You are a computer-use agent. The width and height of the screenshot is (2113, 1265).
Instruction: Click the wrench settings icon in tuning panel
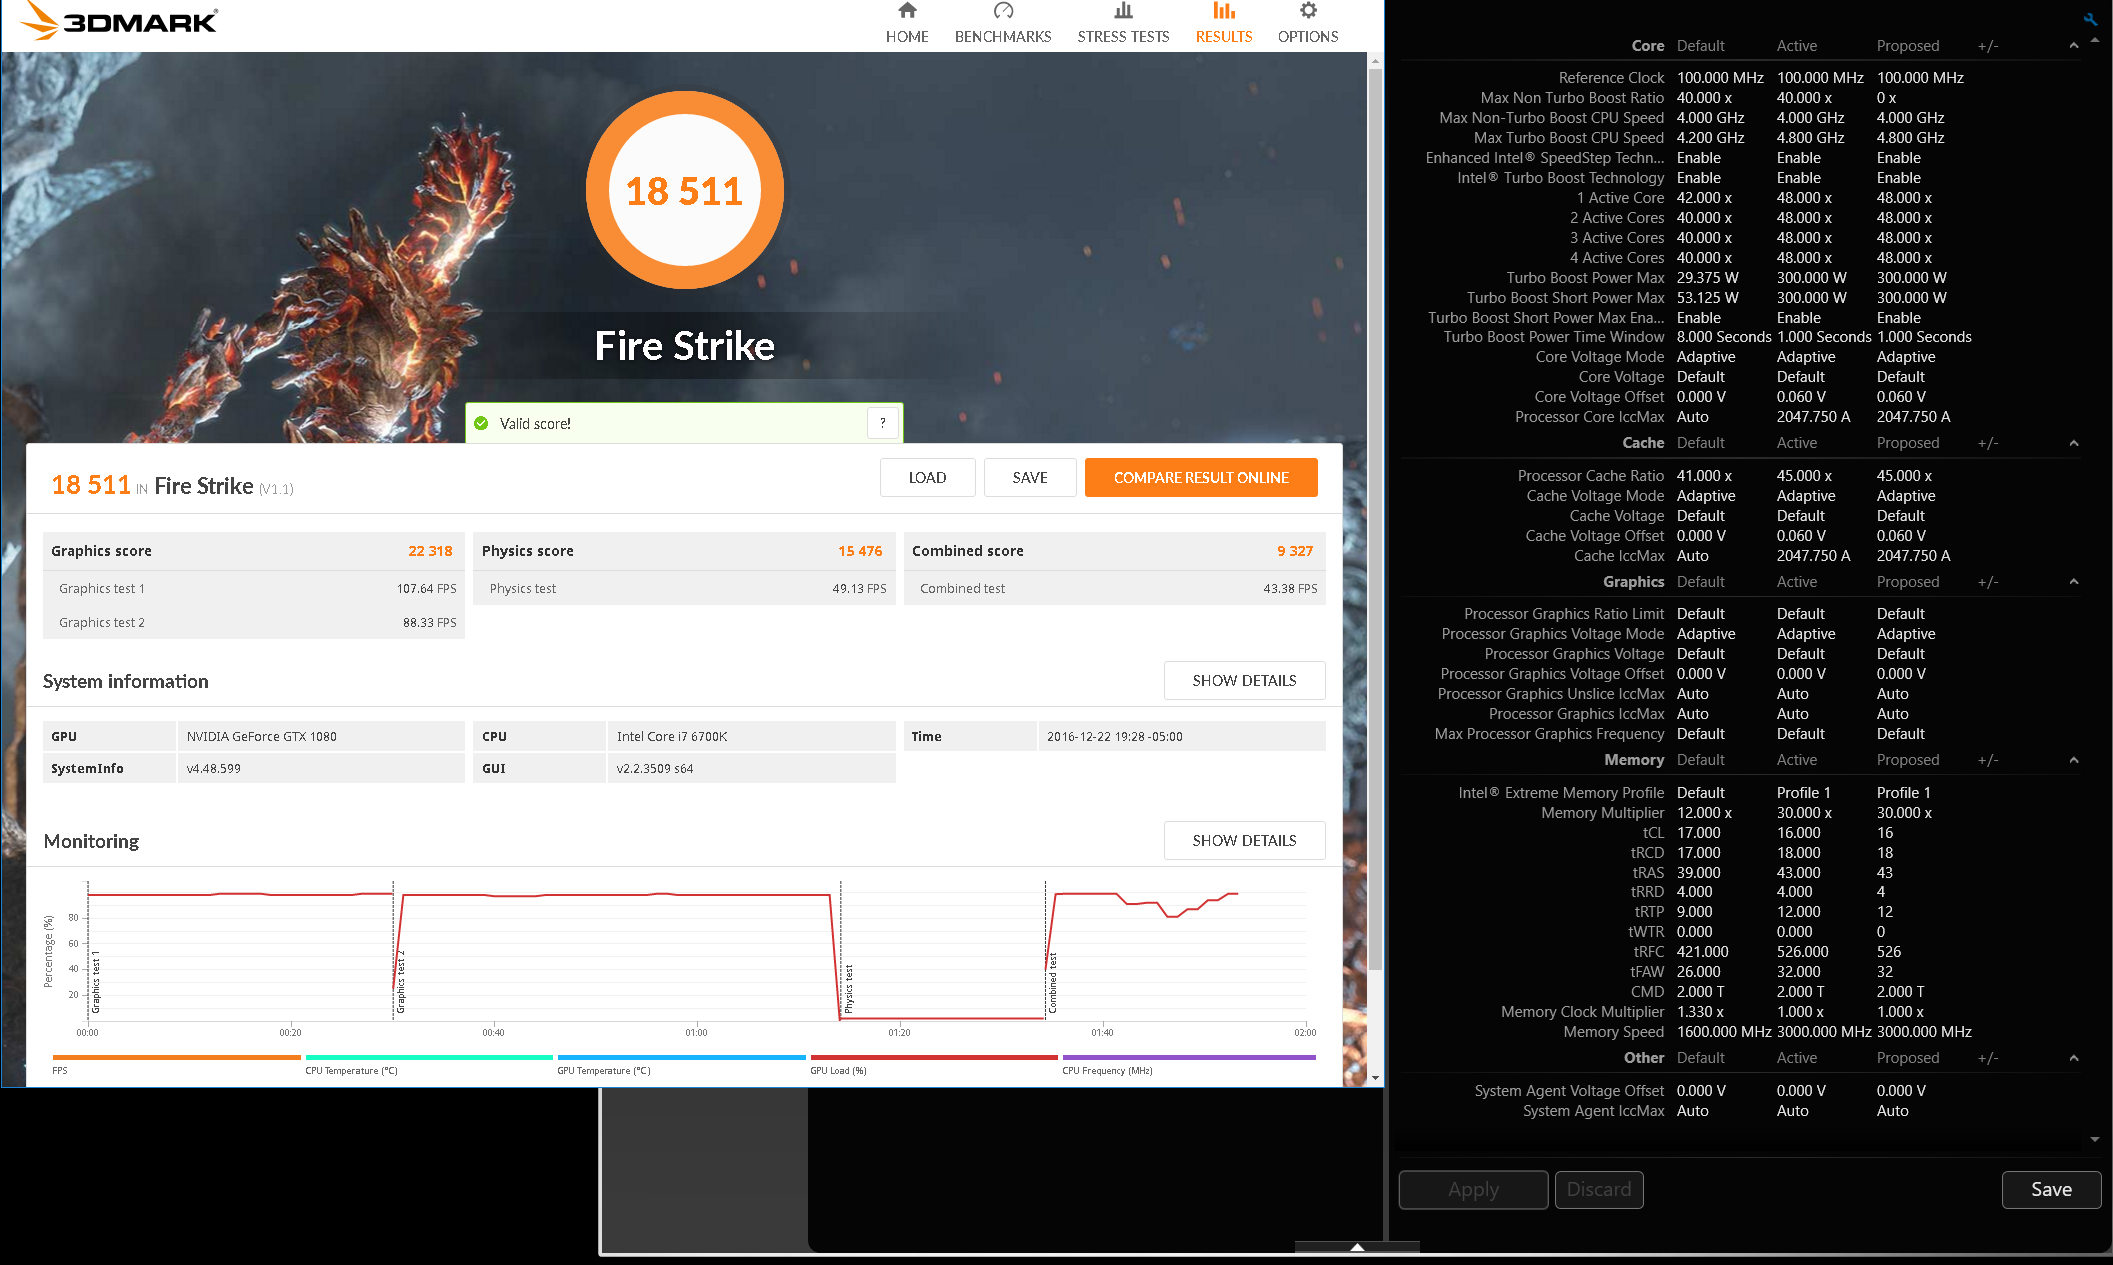2090,19
